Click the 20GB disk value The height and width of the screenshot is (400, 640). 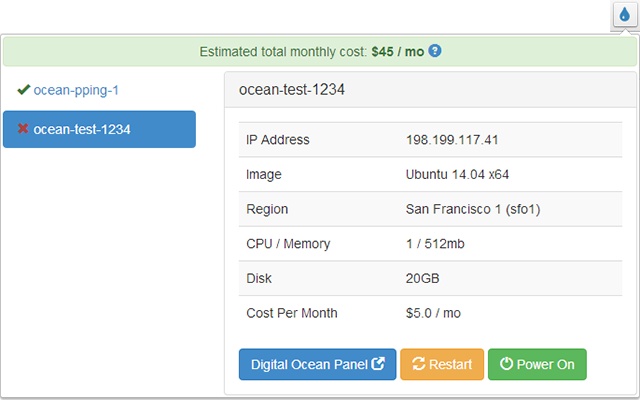point(422,279)
